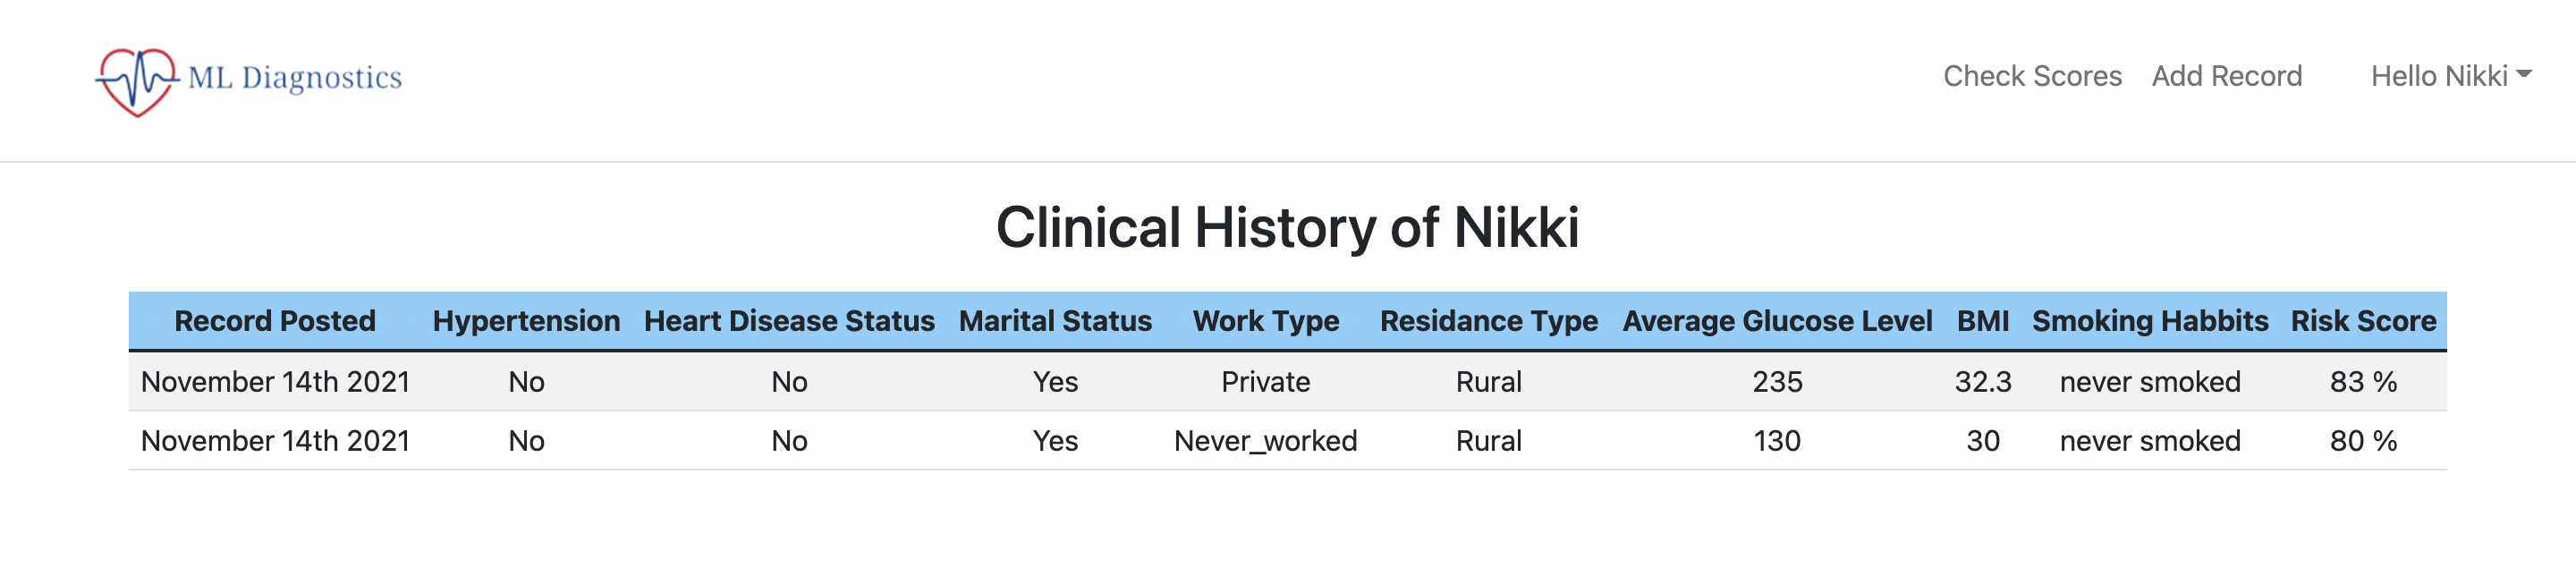This screenshot has height=576, width=2576.
Task: Click the Smoking Habbits column header
Action: [2150, 321]
